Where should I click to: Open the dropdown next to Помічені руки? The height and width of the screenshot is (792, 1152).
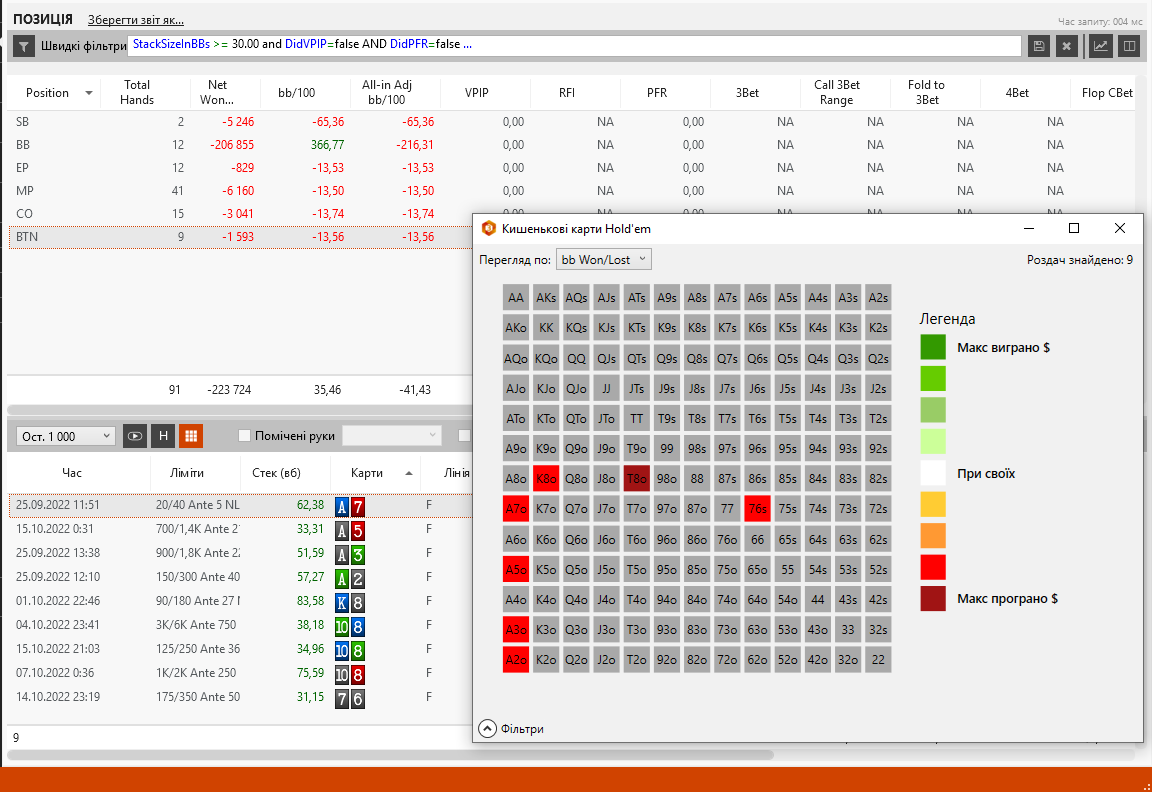click(x=392, y=436)
